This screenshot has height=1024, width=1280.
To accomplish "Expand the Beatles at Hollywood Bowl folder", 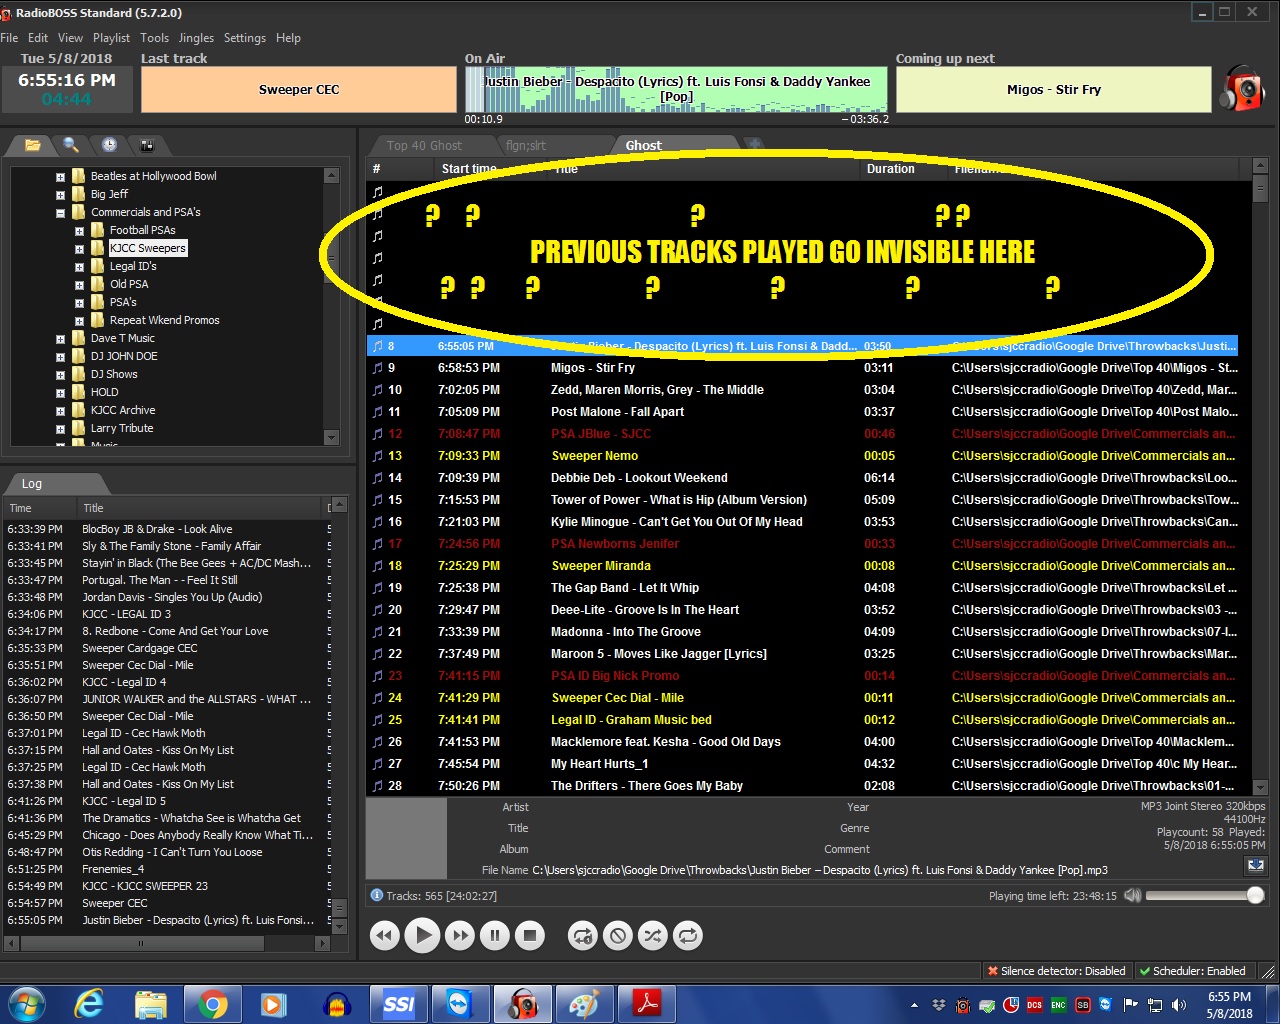I will pyautogui.click(x=60, y=177).
